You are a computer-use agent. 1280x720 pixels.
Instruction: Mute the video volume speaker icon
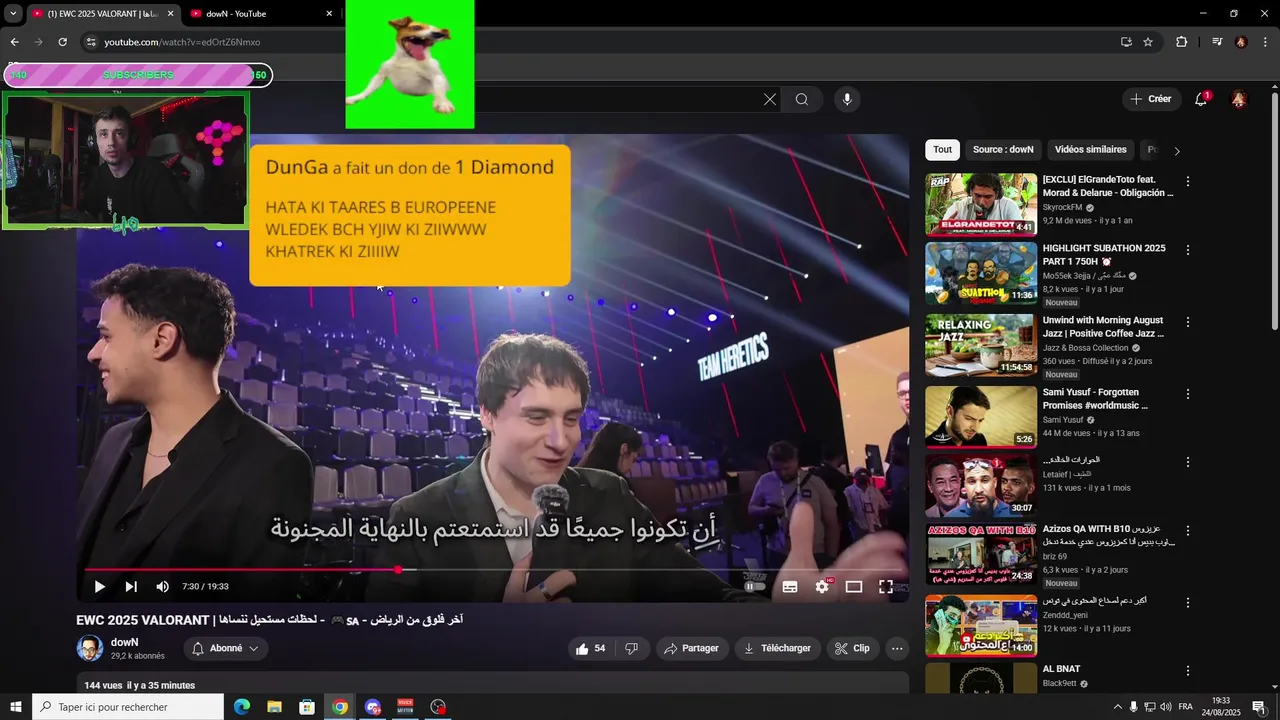click(162, 587)
